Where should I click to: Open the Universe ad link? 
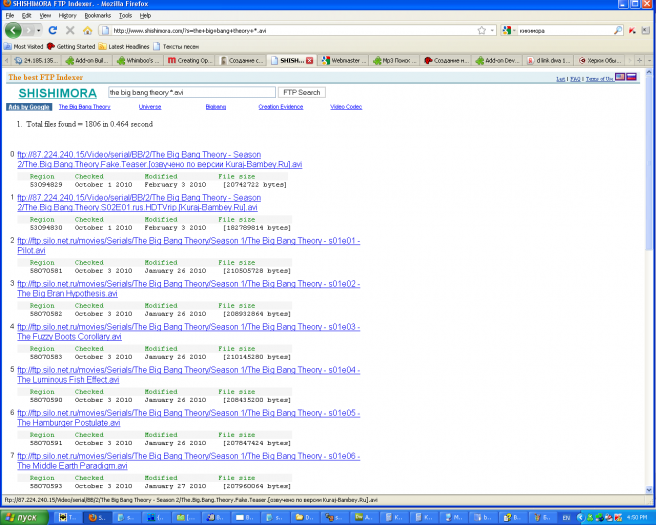tap(150, 107)
